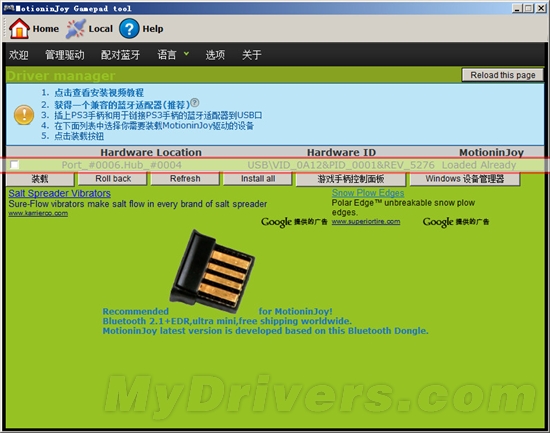This screenshot has width=550, height=433.
Task: Click step 3 插上PS3手柄 instruction text
Action: [x=158, y=115]
